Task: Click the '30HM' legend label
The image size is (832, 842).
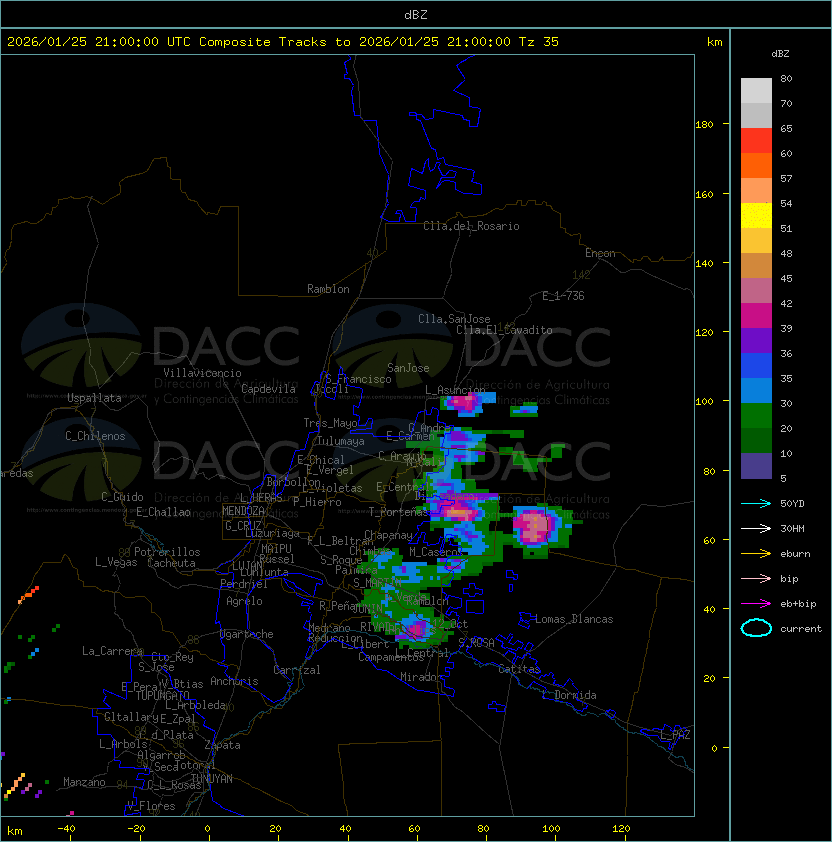Action: click(792, 528)
